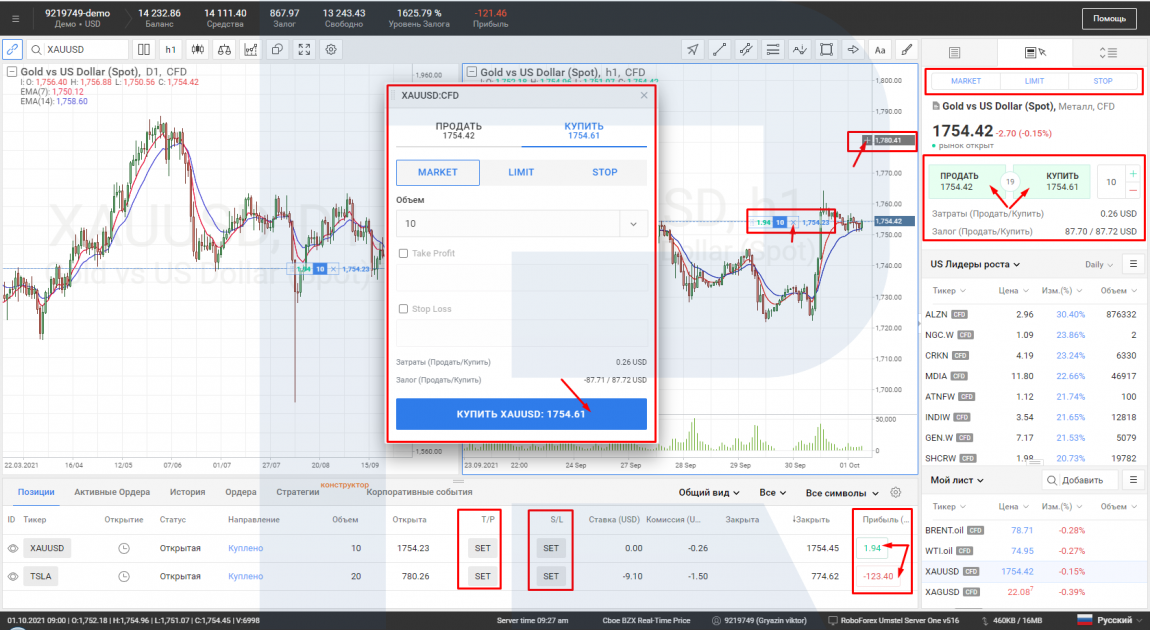Screen dimensions: 1150x630
Task: Open Русский language selector
Action: coord(1110,620)
